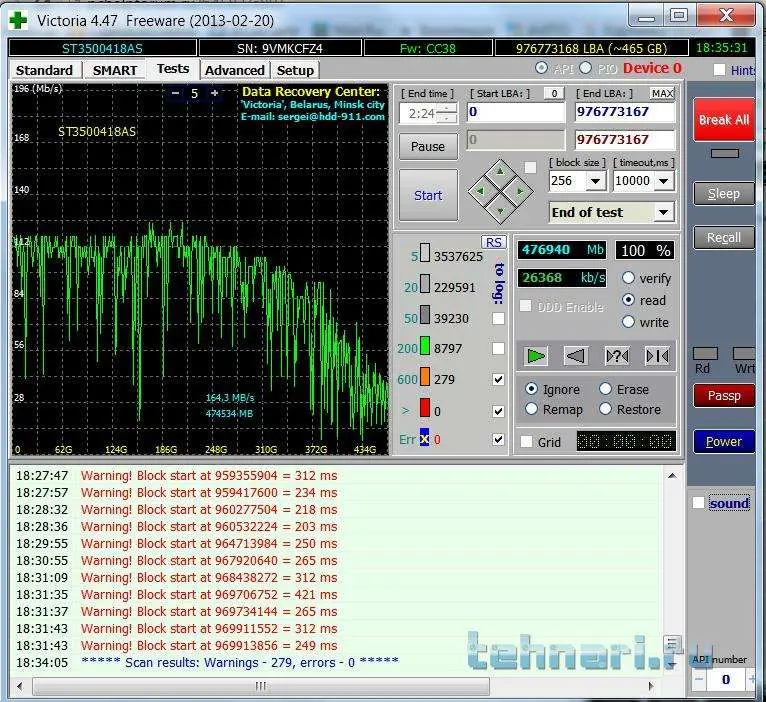Click the RS reset statistics button
This screenshot has width=766, height=702.
click(494, 242)
